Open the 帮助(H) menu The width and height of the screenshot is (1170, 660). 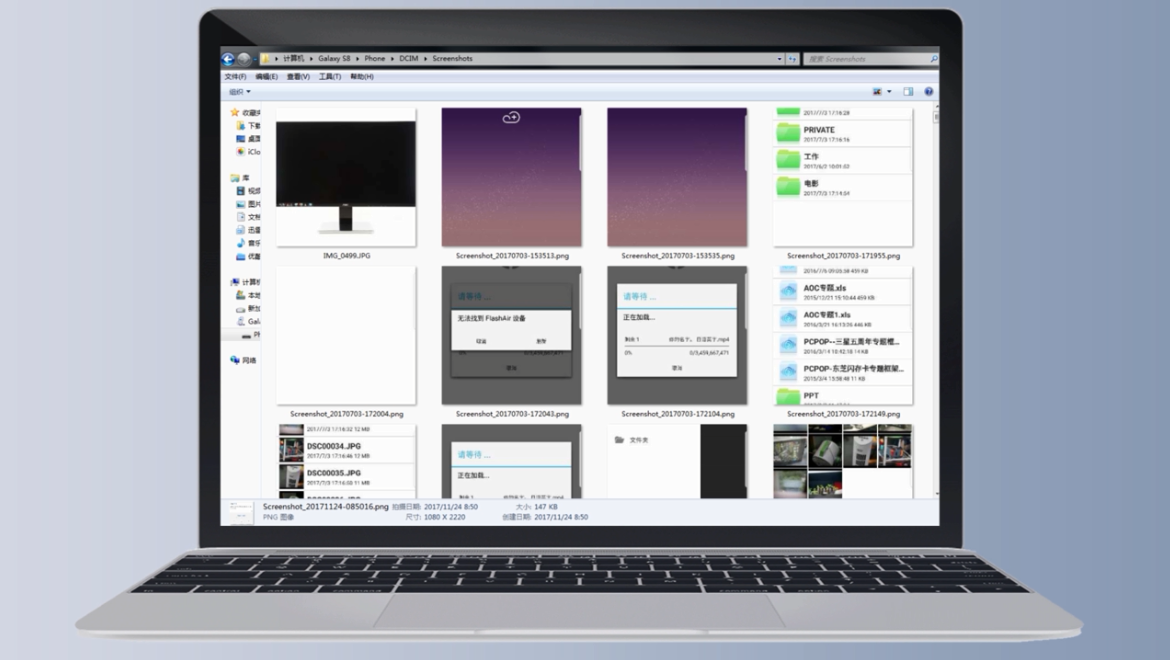pyautogui.click(x=362, y=77)
